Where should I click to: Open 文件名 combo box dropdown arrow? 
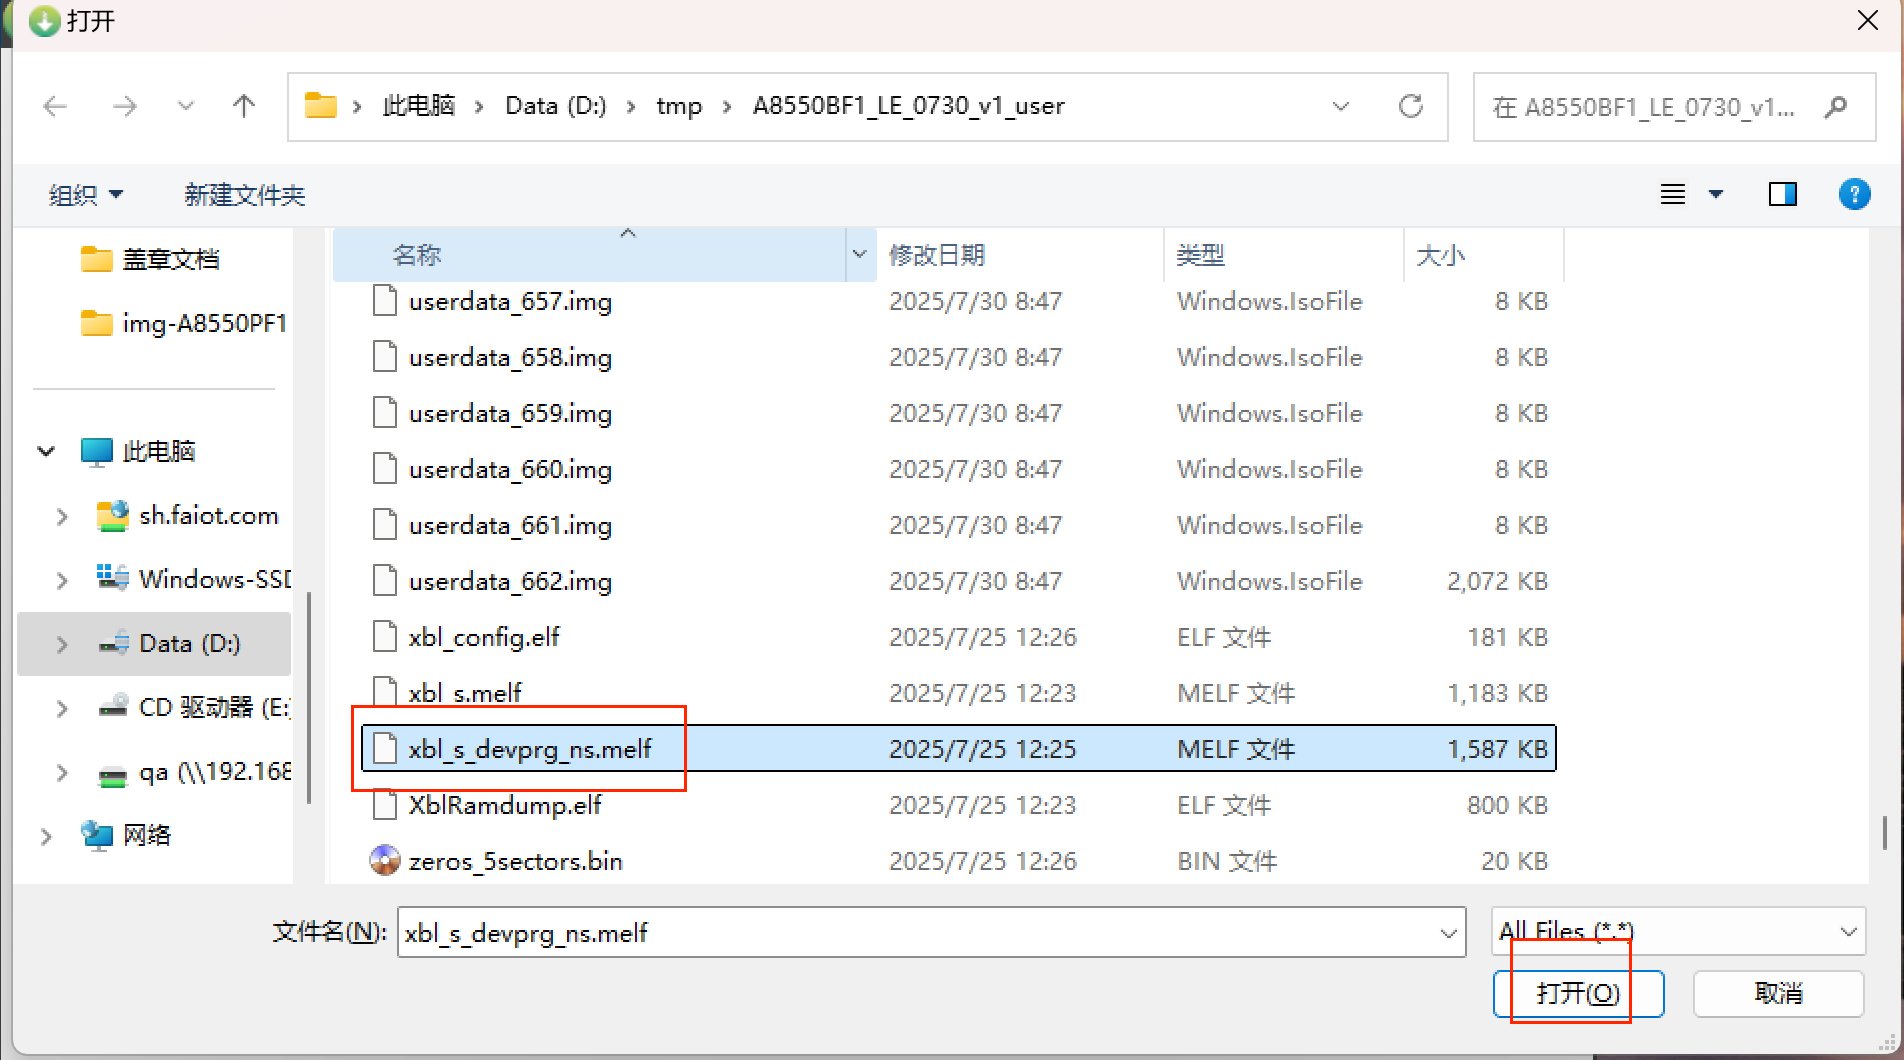pyautogui.click(x=1448, y=932)
